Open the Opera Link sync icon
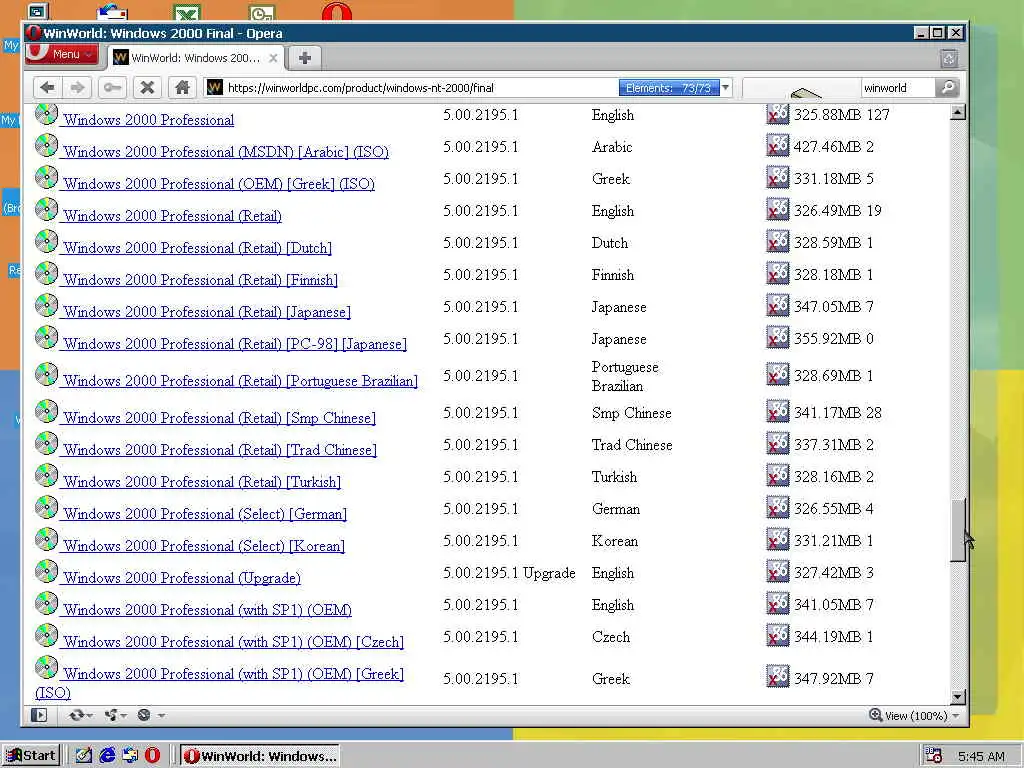Screen dimensions: 1024x768 [x=76, y=715]
